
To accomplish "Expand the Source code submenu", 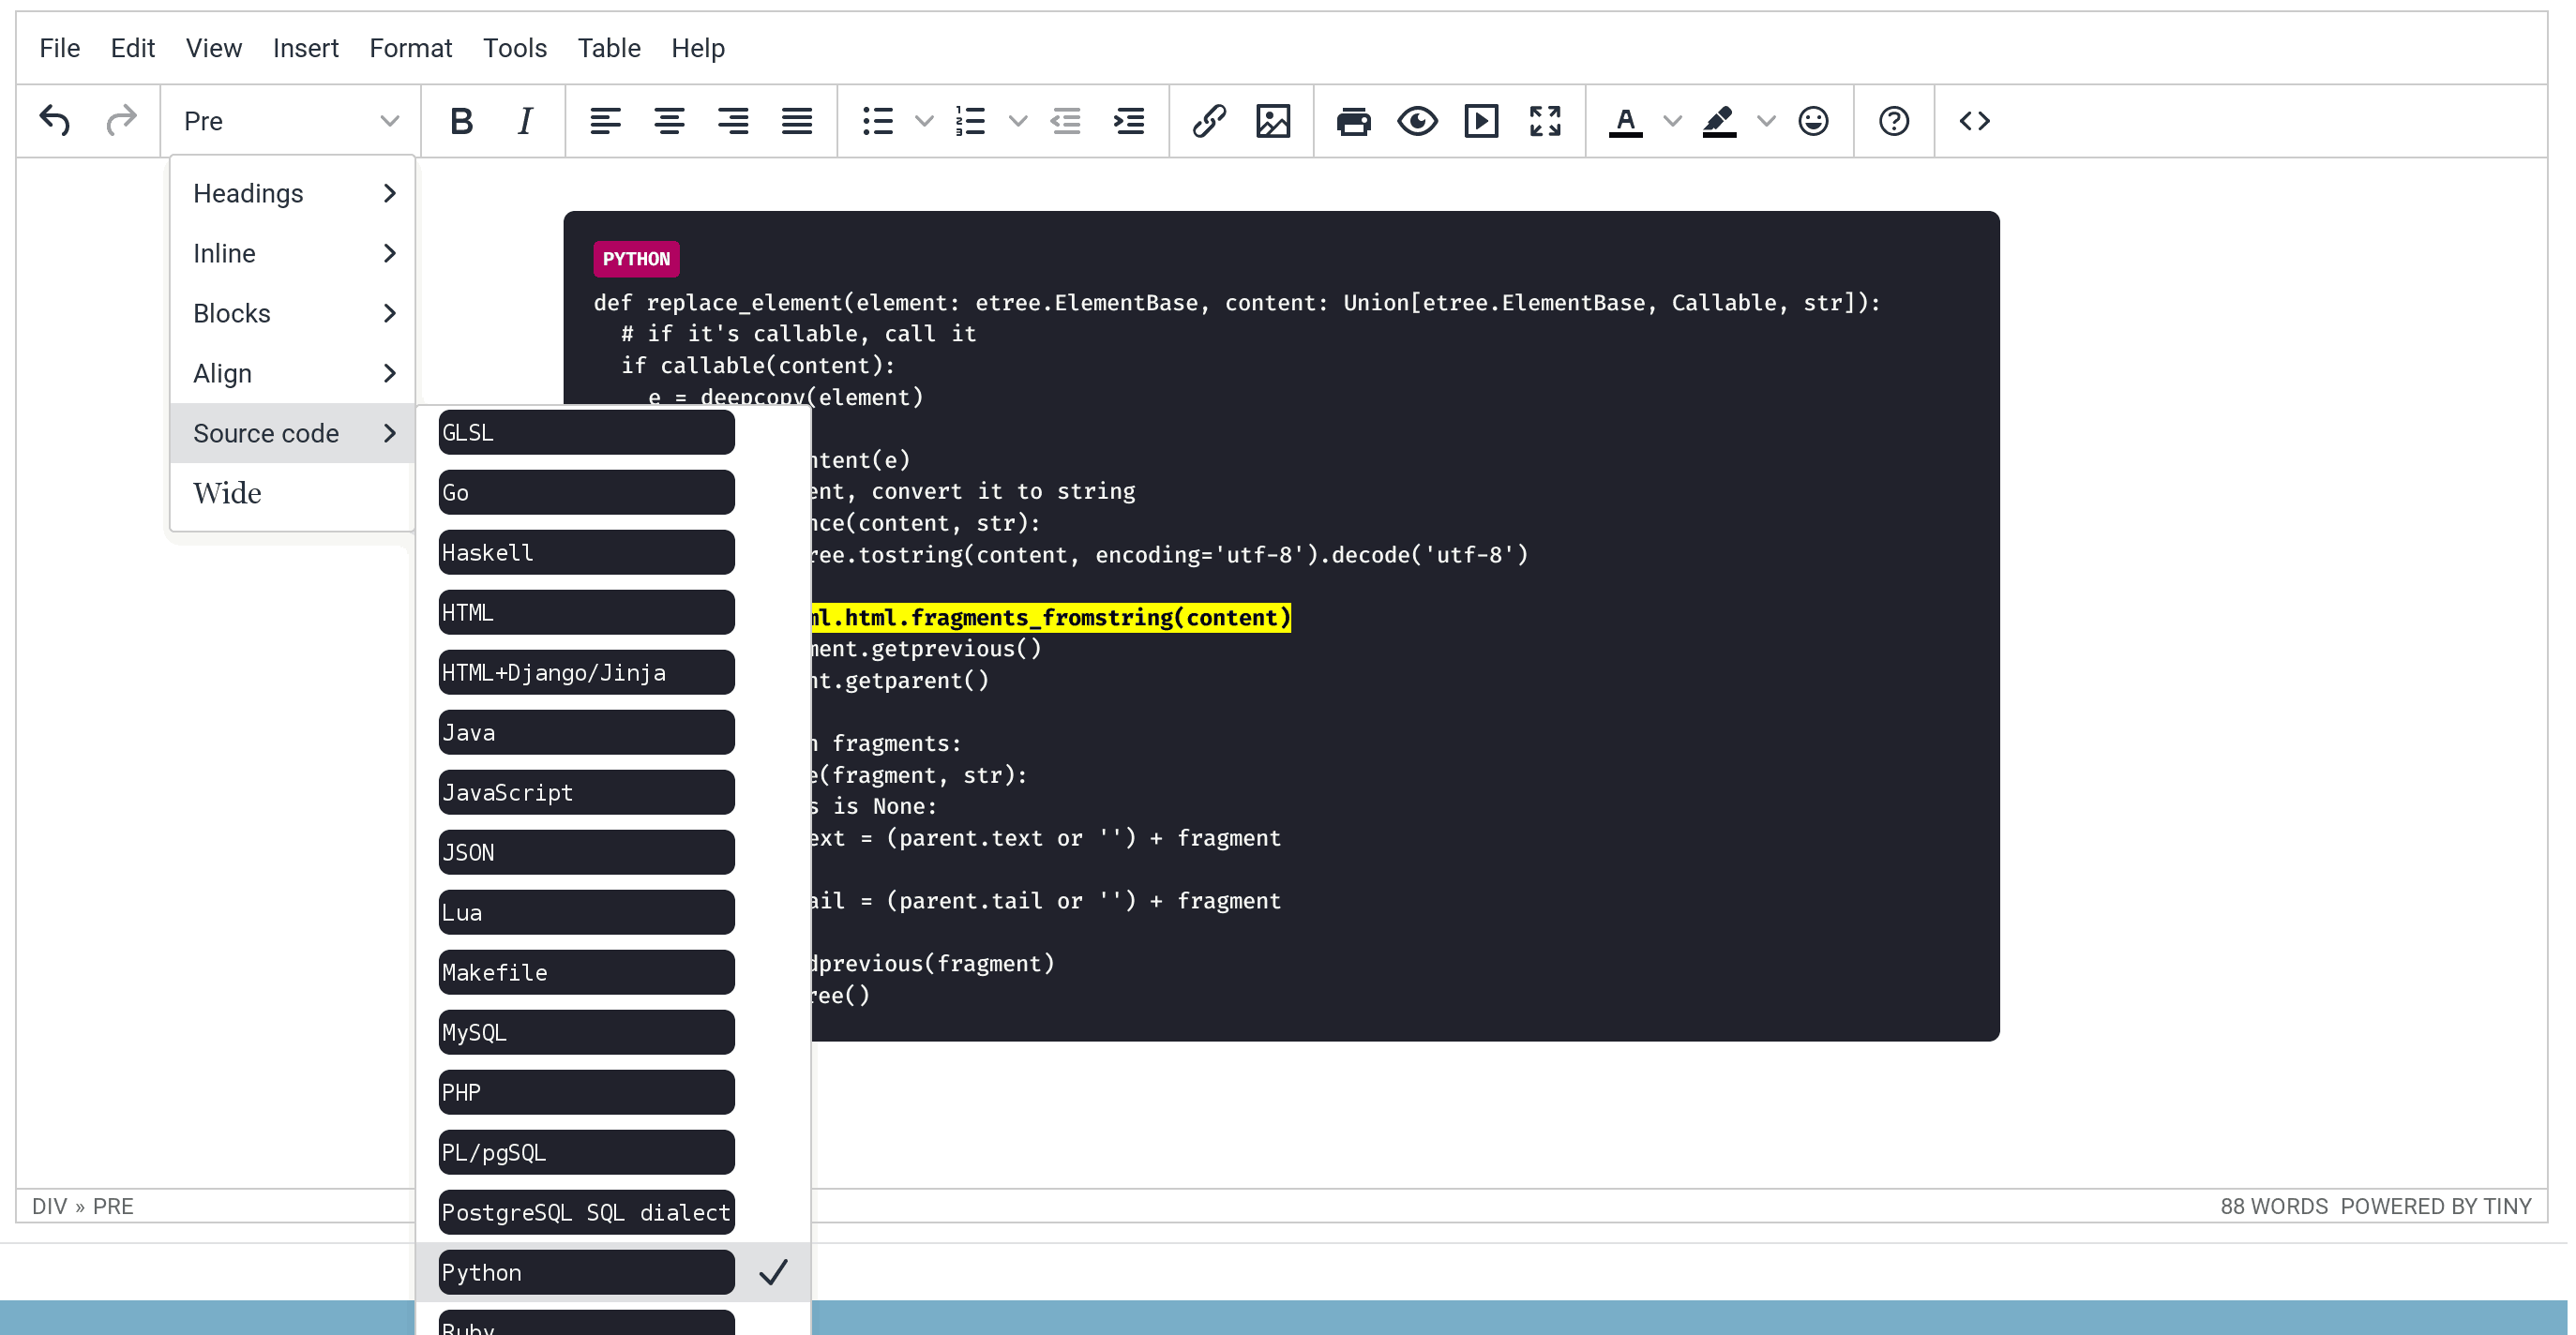I will tap(292, 433).
